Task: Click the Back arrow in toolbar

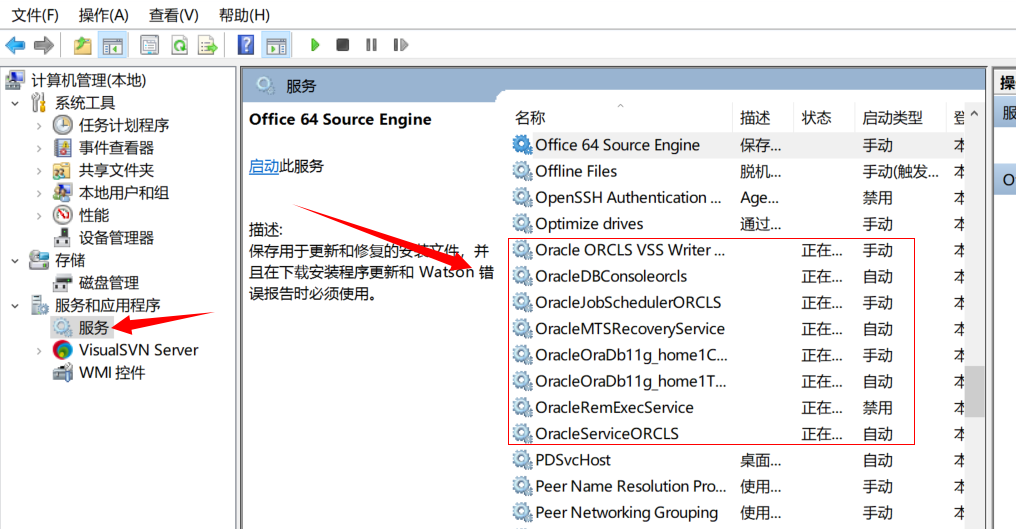Action: point(15,45)
